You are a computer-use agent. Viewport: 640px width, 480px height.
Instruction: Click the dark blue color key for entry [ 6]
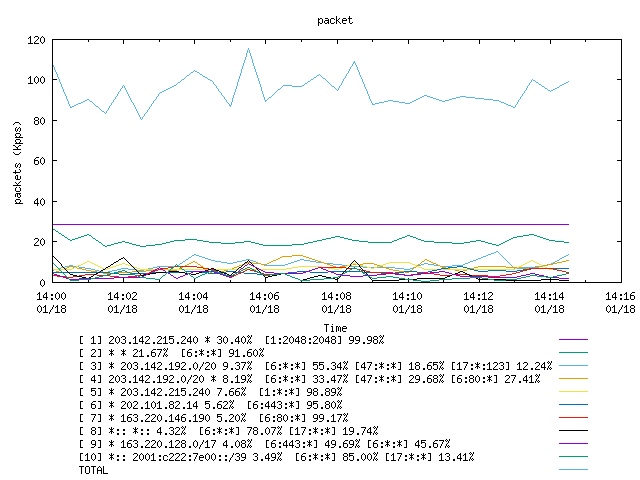(573, 405)
